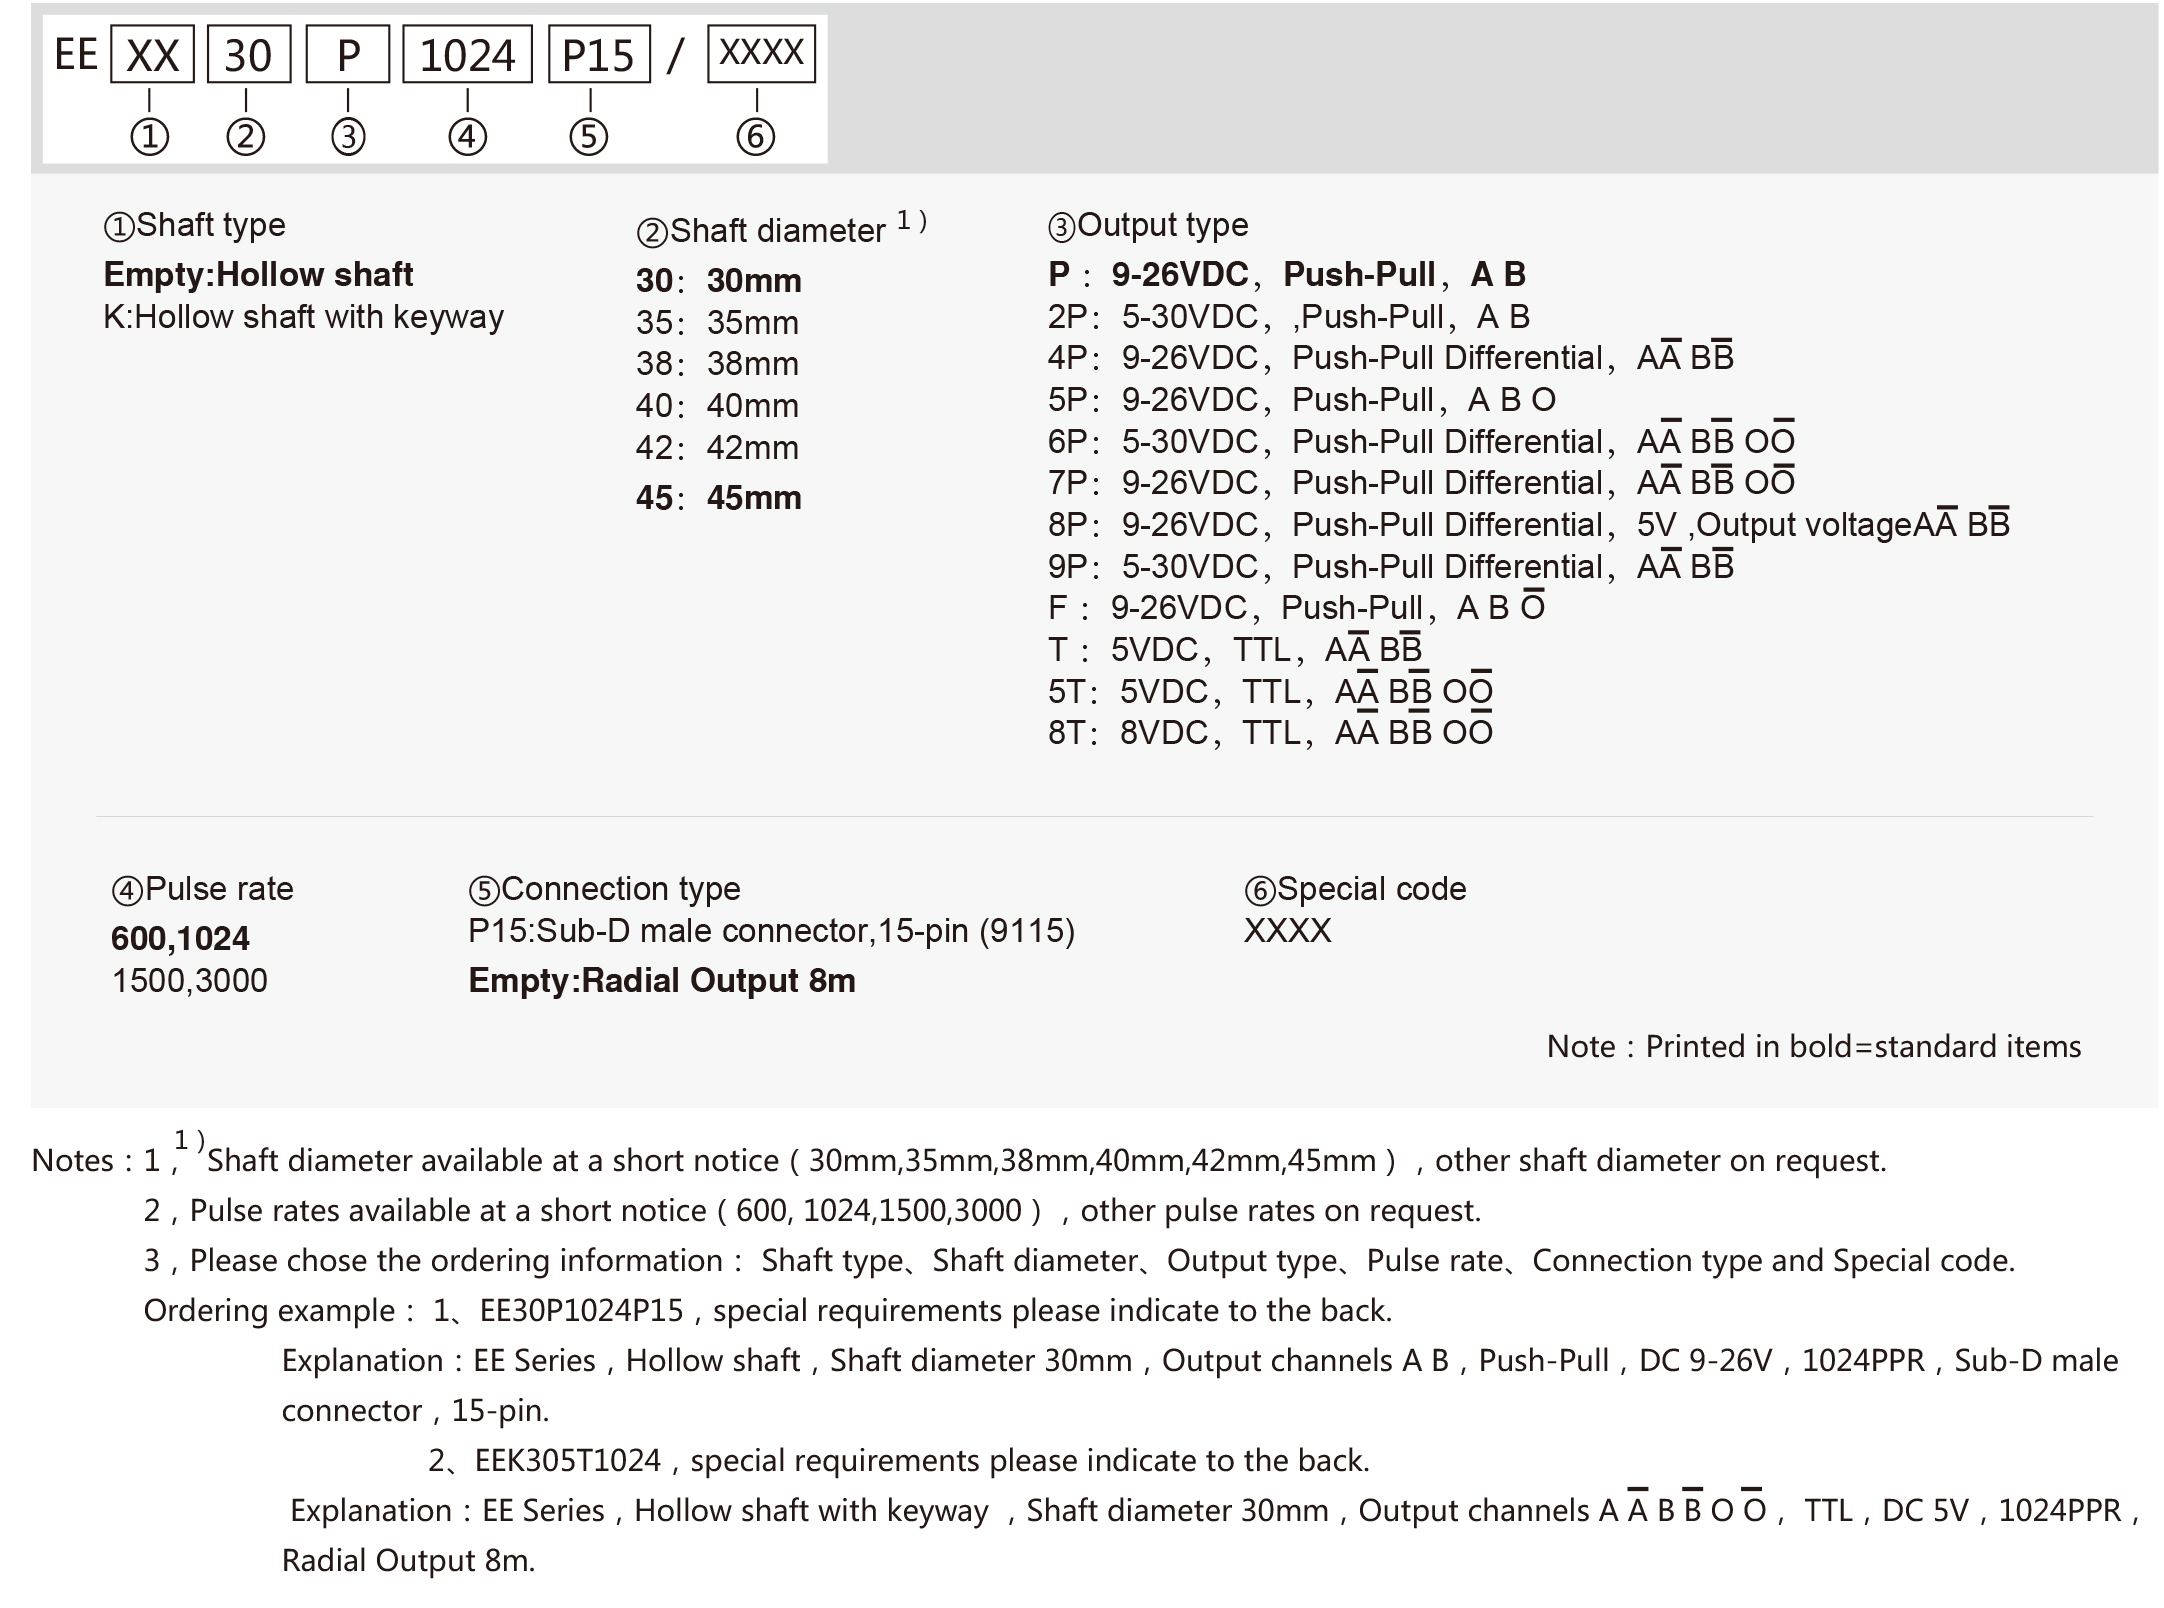Click the 'EE' prefix in the order code
Screen dimensions: 2164x1608
[x=76, y=55]
